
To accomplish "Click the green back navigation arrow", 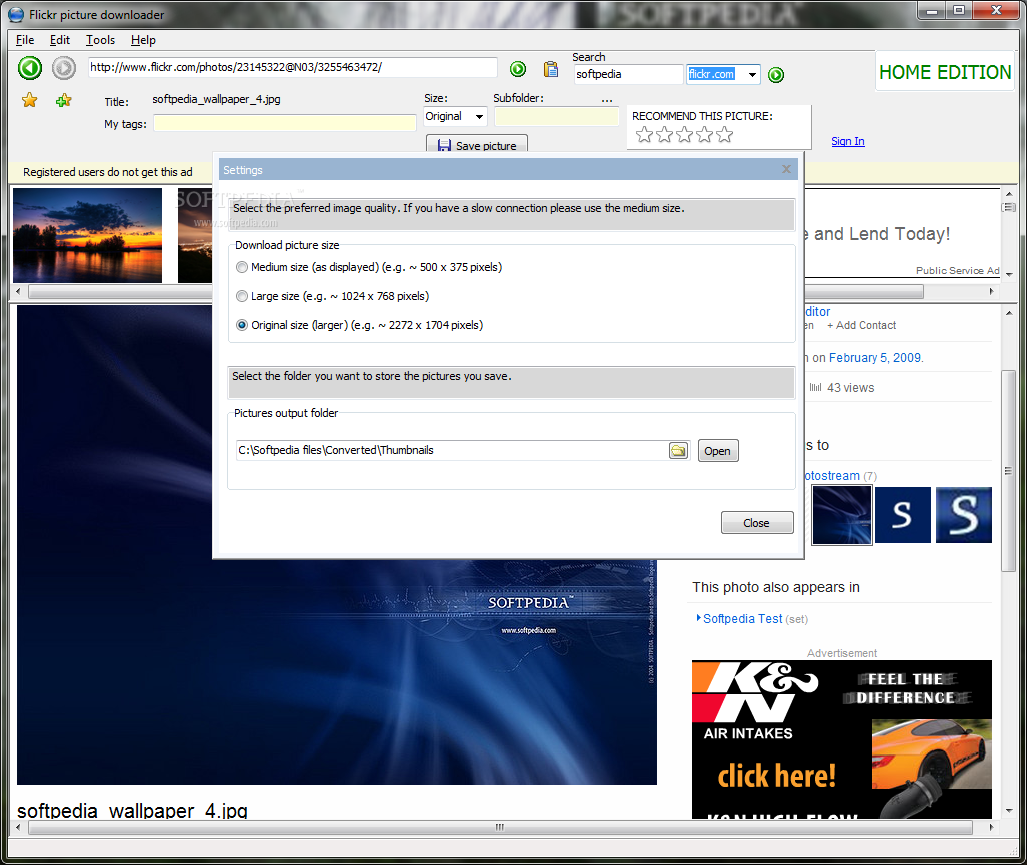I will [x=29, y=68].
